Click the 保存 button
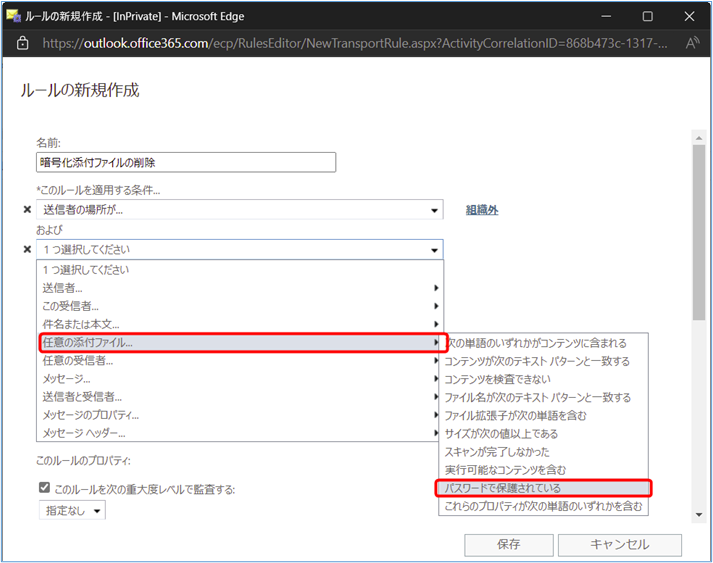 (508, 544)
